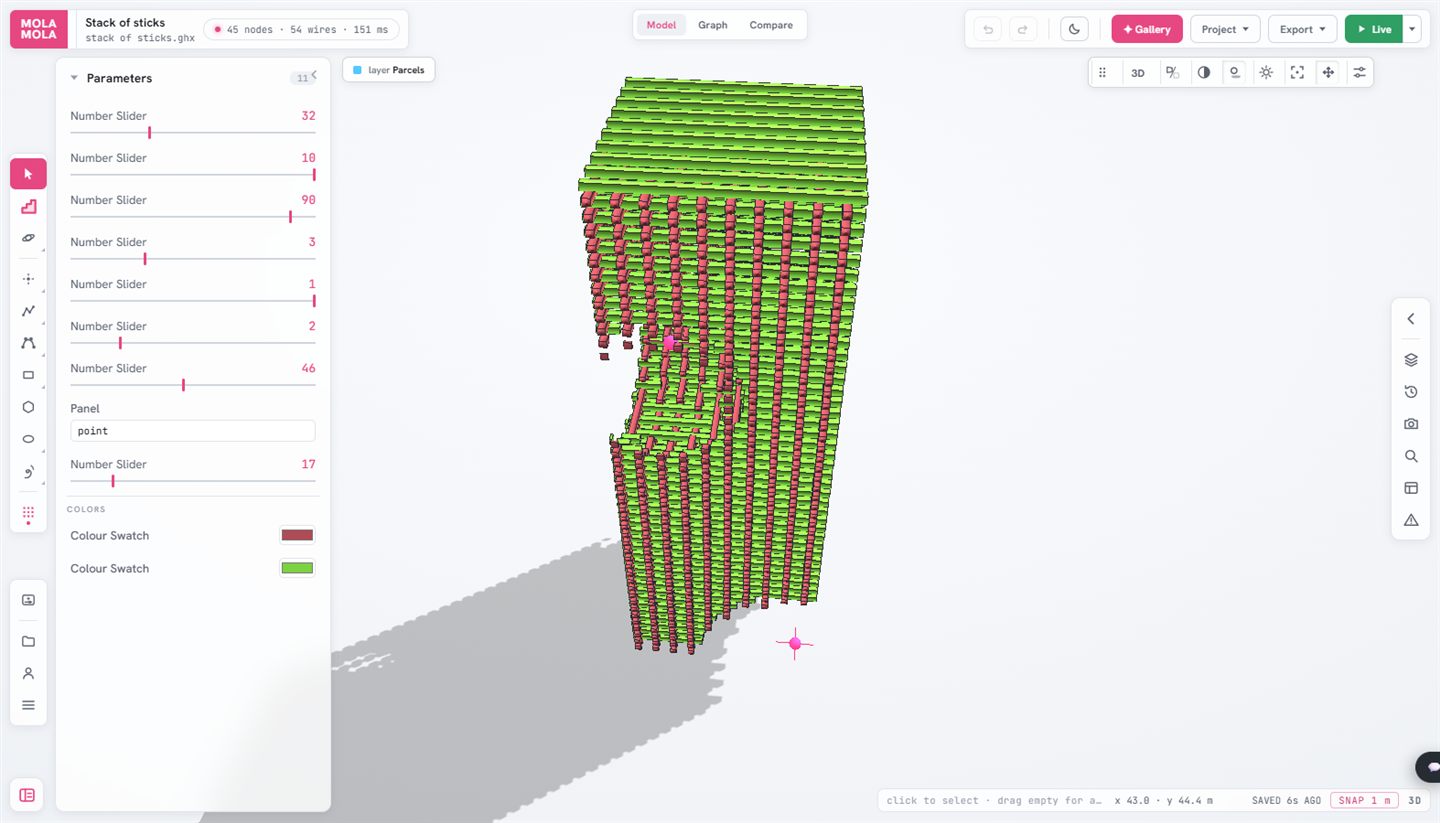Toggle the ground shadow button
The width and height of the screenshot is (1440, 823).
click(1235, 72)
